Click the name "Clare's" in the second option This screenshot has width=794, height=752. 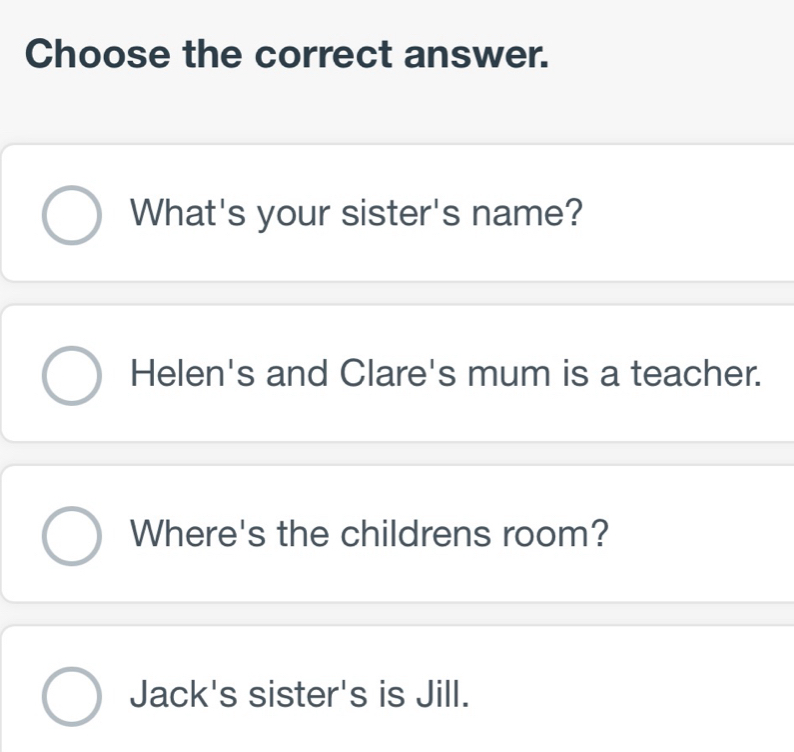tap(383, 374)
